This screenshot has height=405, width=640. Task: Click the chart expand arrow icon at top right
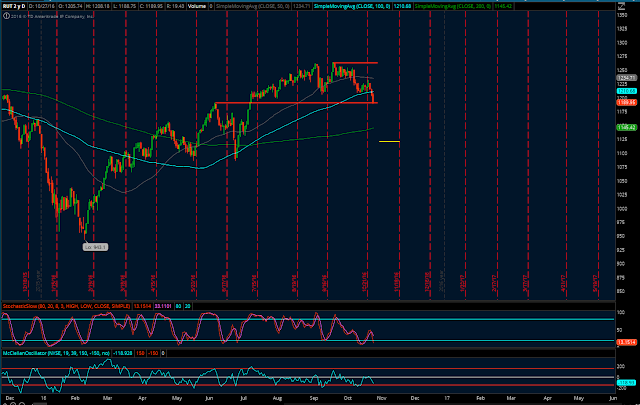click(621, 6)
